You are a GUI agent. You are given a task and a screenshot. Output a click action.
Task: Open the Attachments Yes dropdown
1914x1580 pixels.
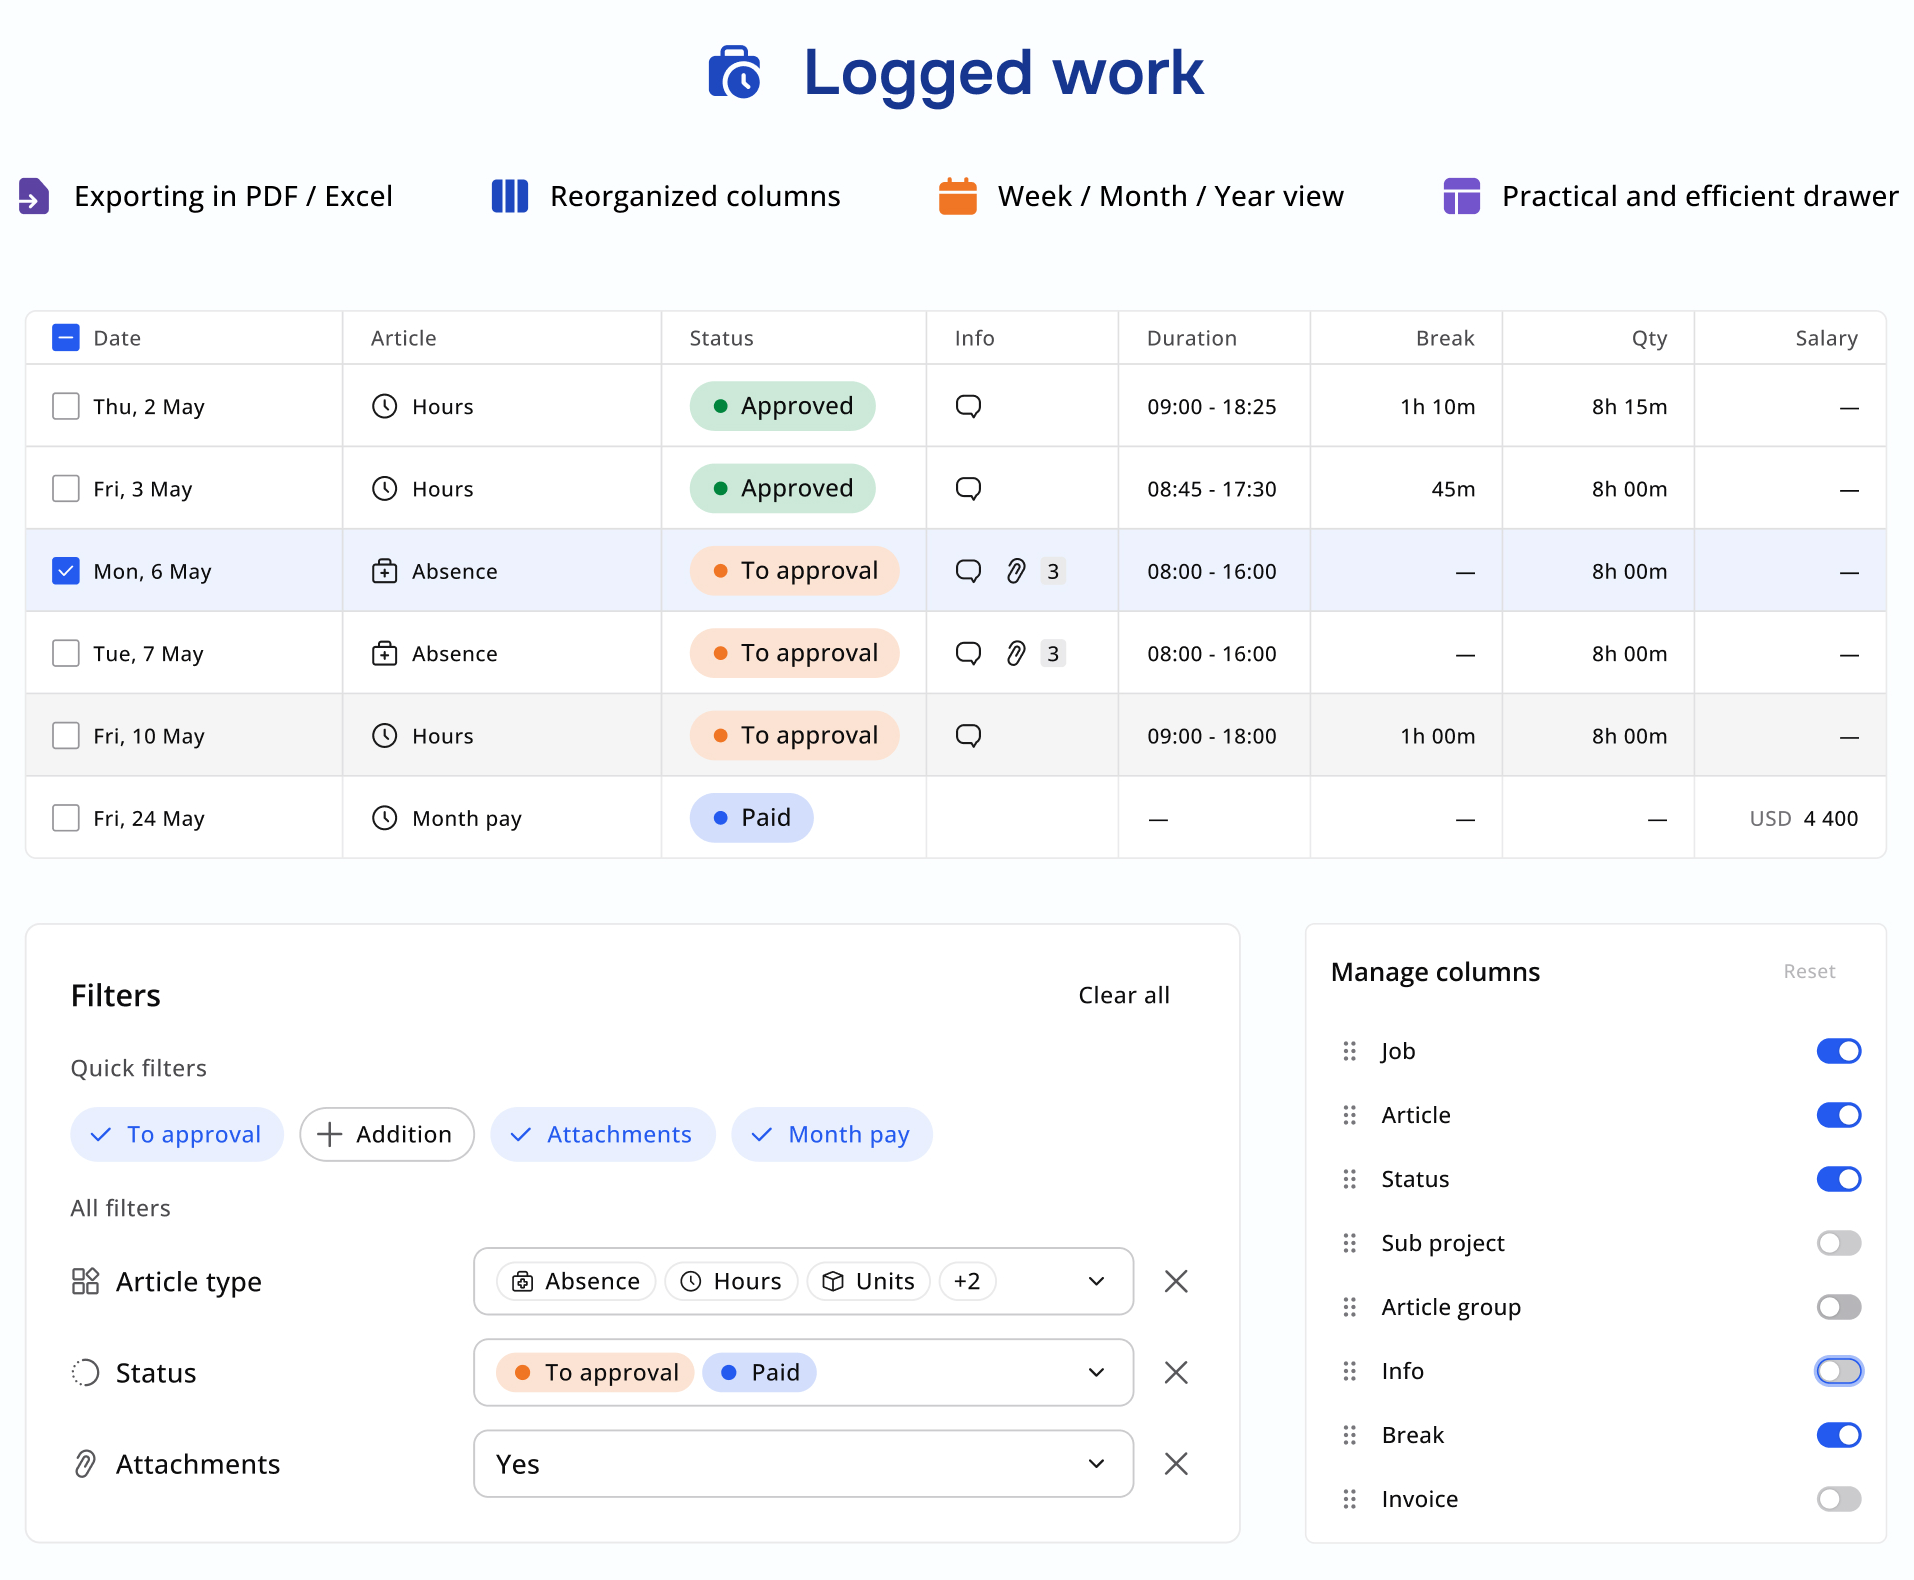pos(803,1464)
